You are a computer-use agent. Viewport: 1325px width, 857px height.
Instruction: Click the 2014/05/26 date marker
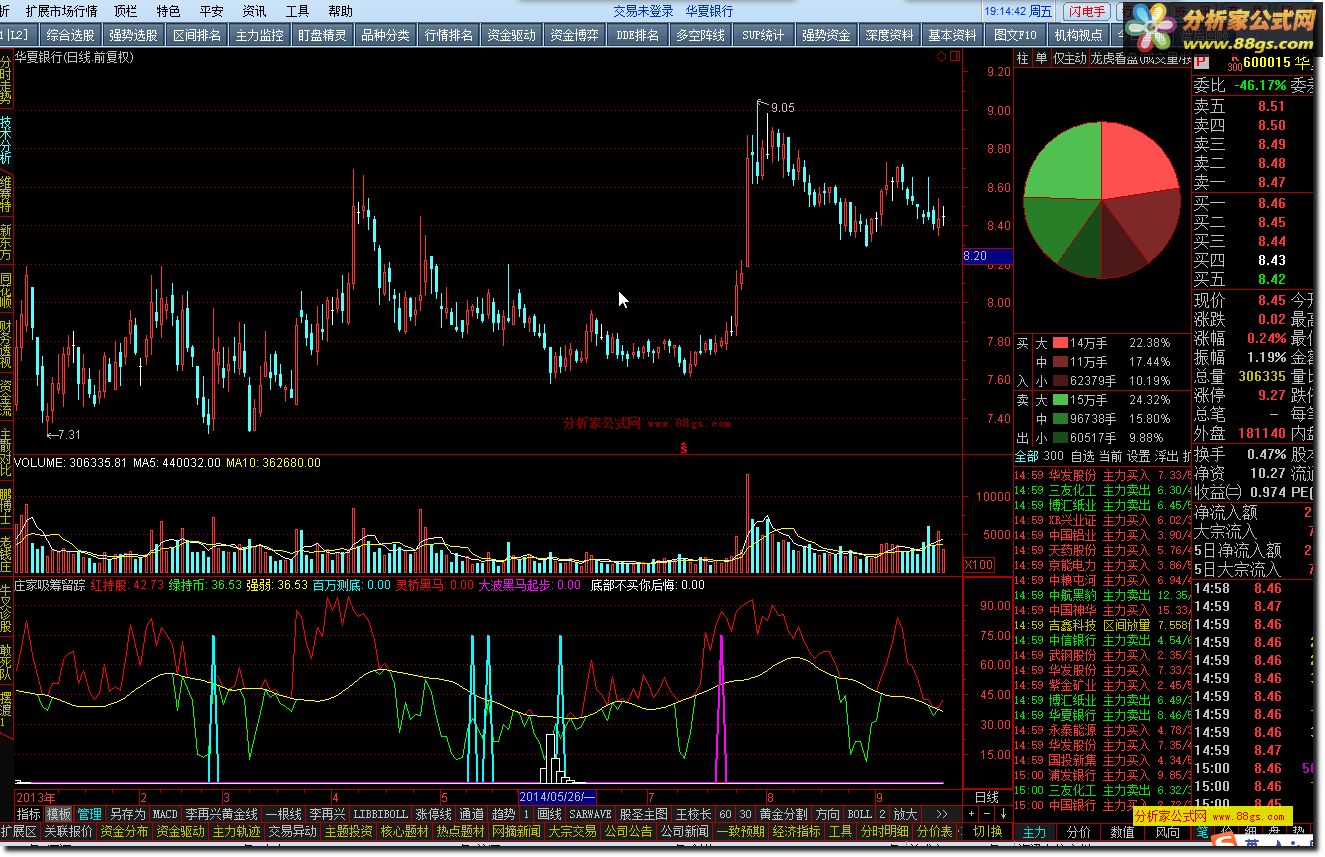557,797
